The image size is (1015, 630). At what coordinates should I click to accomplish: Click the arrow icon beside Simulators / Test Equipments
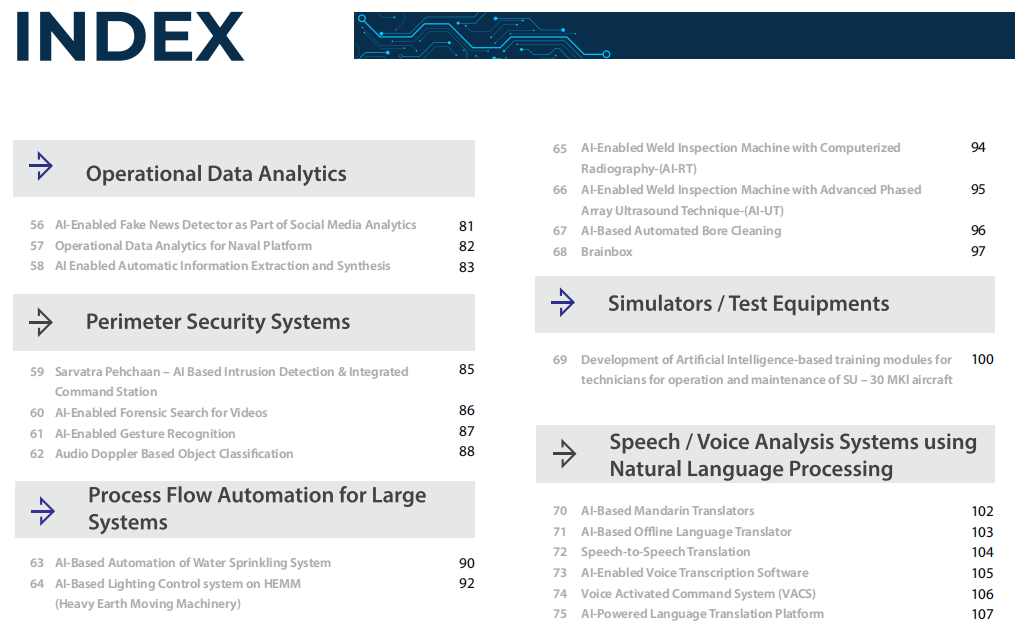click(563, 302)
